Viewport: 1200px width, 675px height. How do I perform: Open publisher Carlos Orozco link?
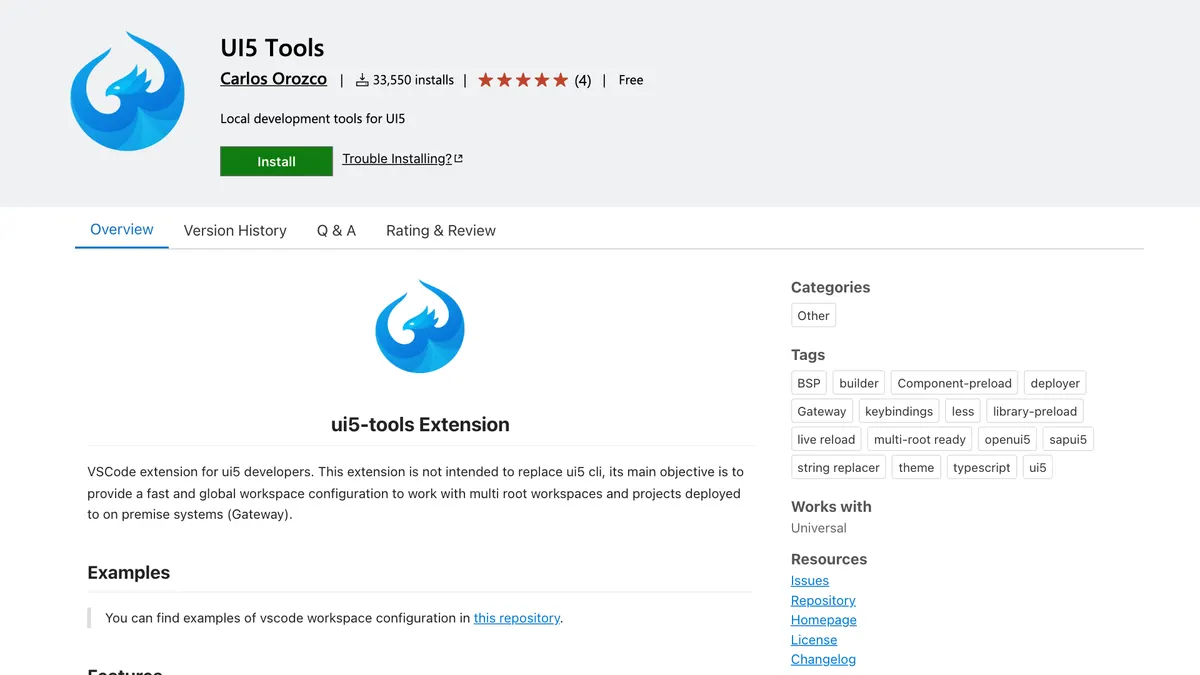[273, 79]
